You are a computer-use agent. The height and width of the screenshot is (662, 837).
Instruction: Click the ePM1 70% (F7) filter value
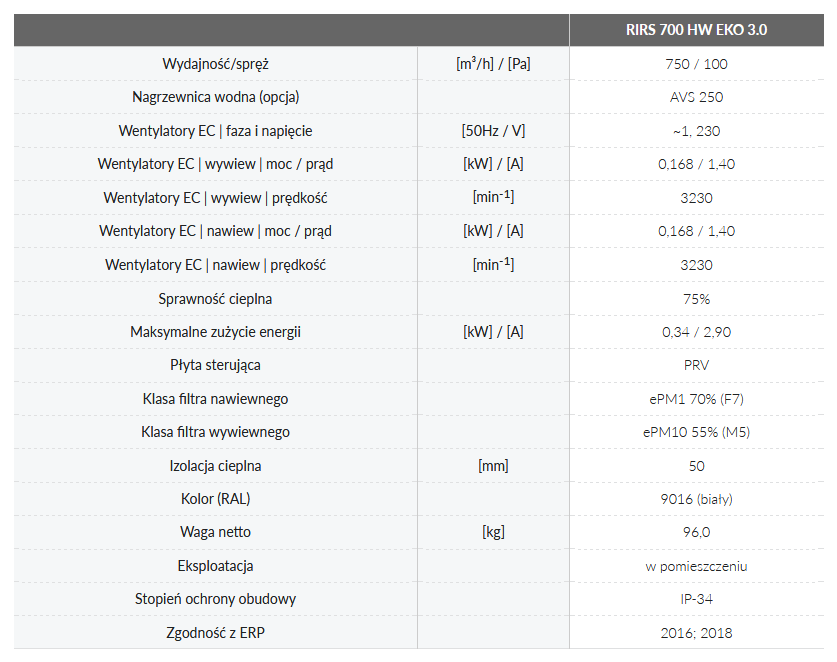point(696,399)
